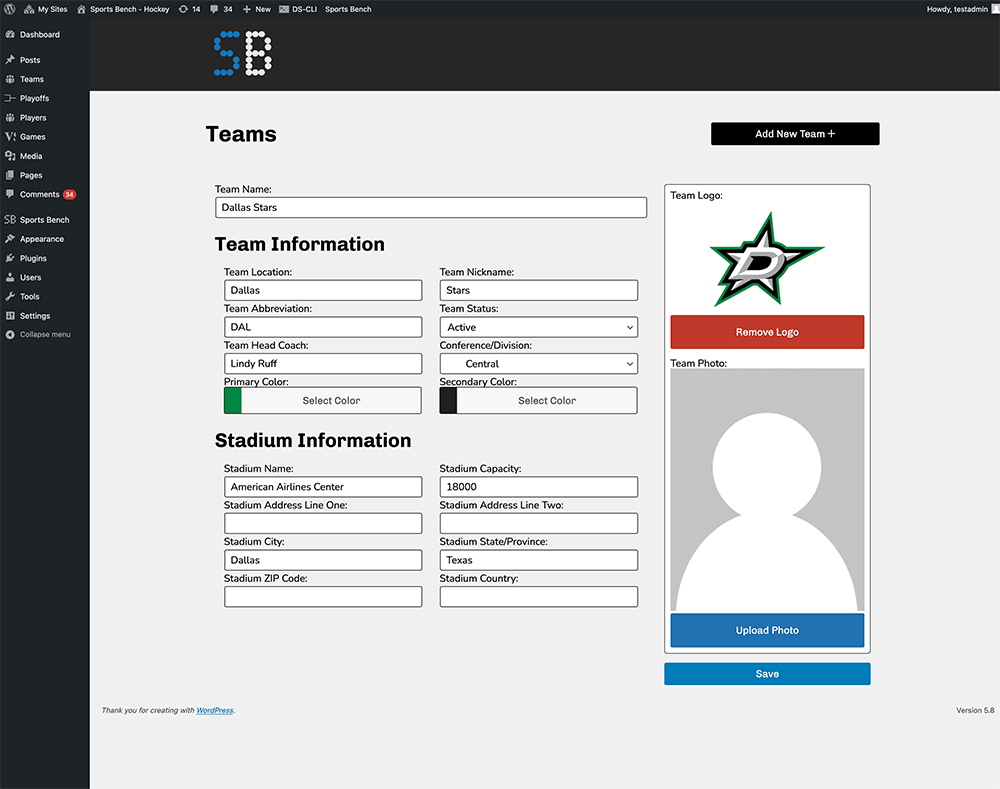Click the Sports Bench SB sidebar icon
Screen dimensions: 1000x789
[x=10, y=219]
